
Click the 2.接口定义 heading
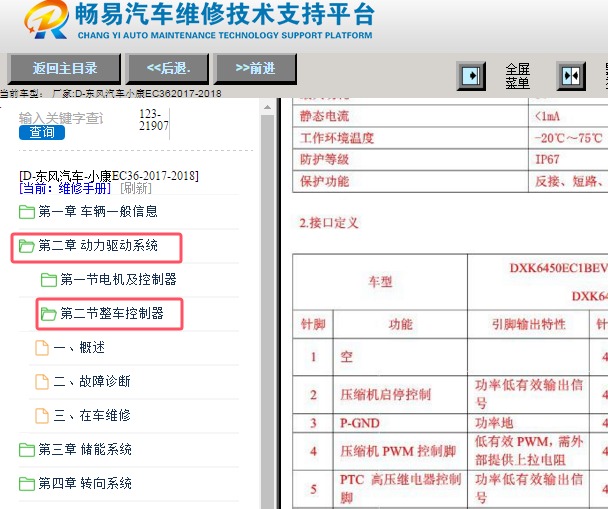[x=328, y=223]
